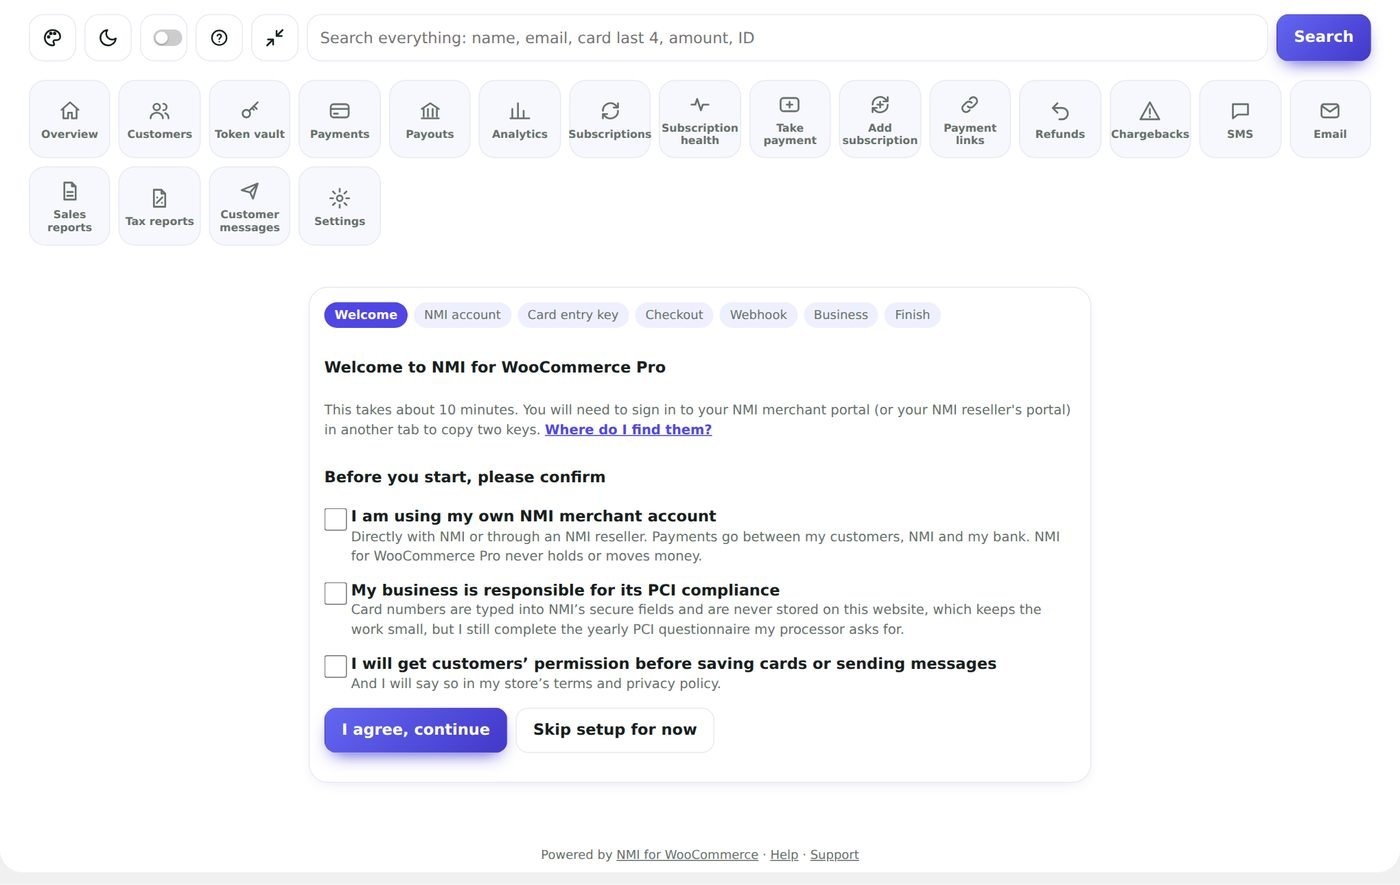Click the Search button
The width and height of the screenshot is (1400, 885).
1323,37
